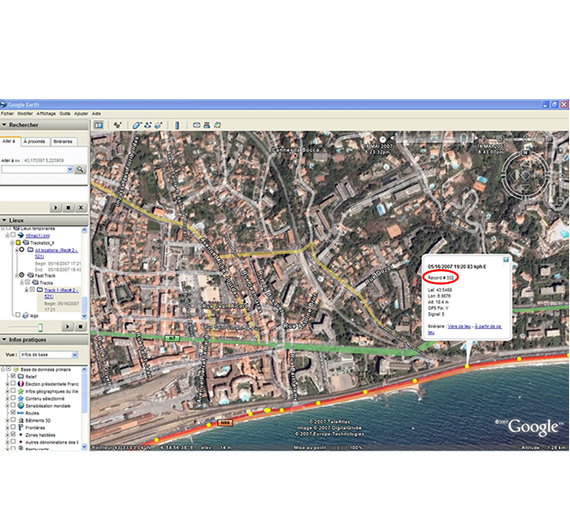Toggle the Élection présidentielle layer checkbox
Viewport: 570px width, 526px height.
pyautogui.click(x=13, y=384)
